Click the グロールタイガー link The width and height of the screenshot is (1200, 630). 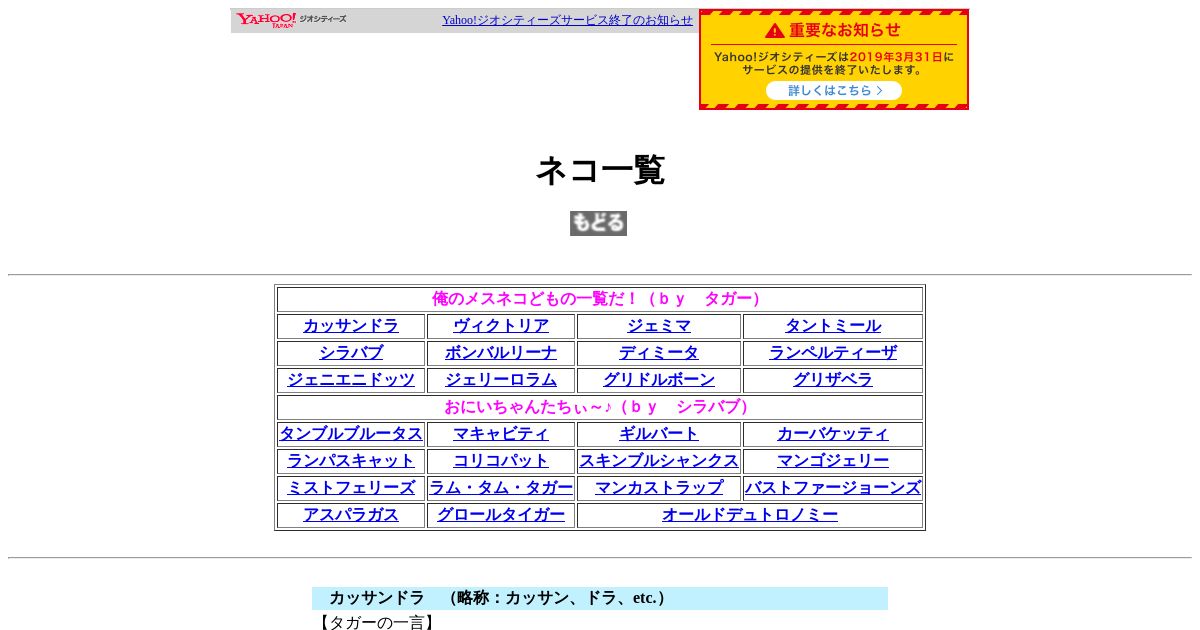tap(501, 515)
